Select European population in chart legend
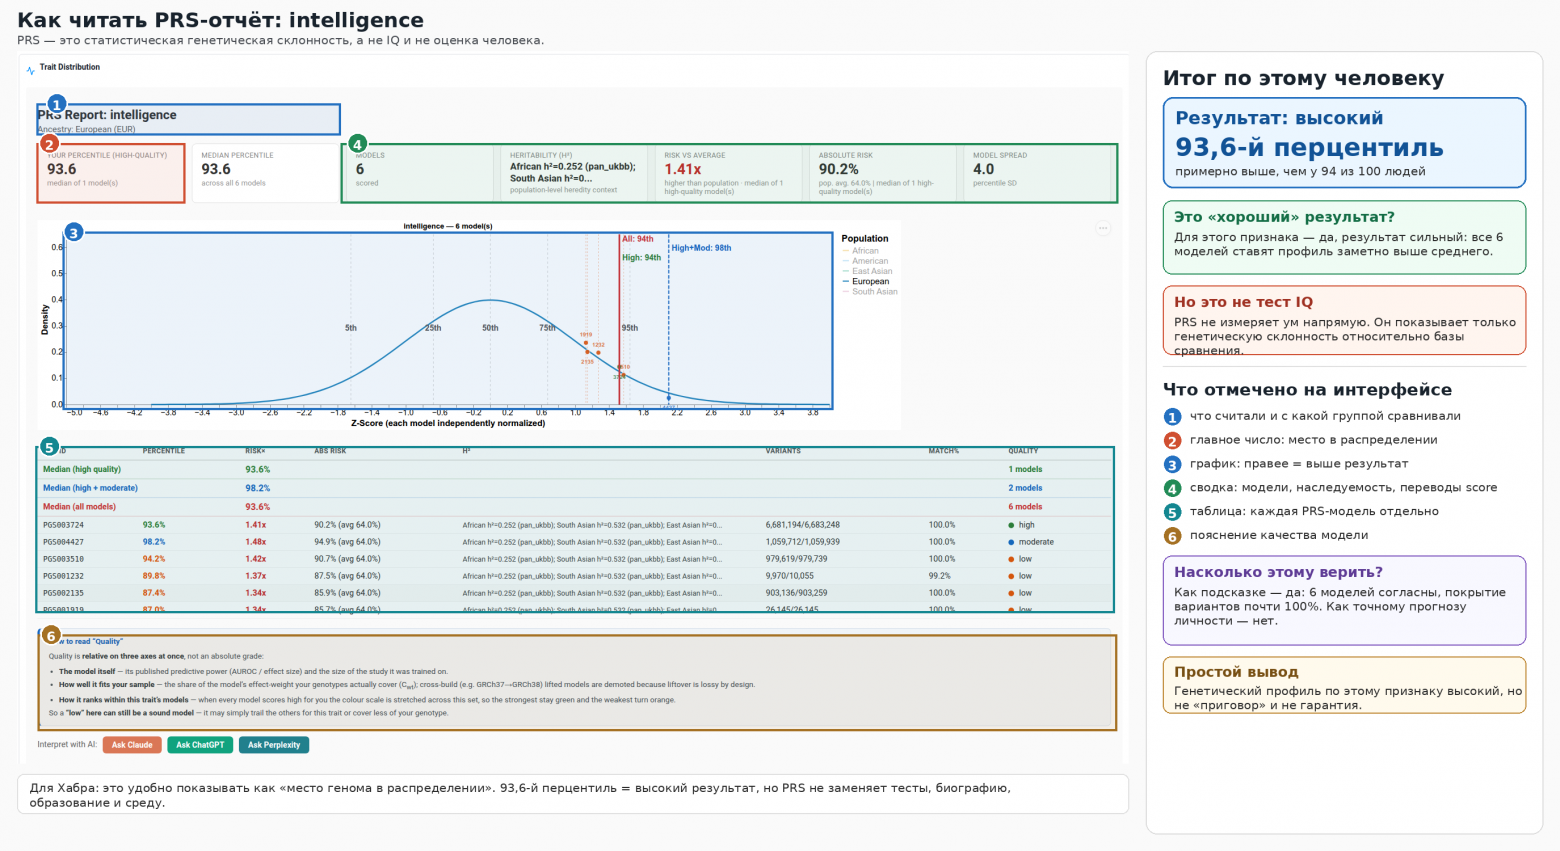 click(865, 282)
